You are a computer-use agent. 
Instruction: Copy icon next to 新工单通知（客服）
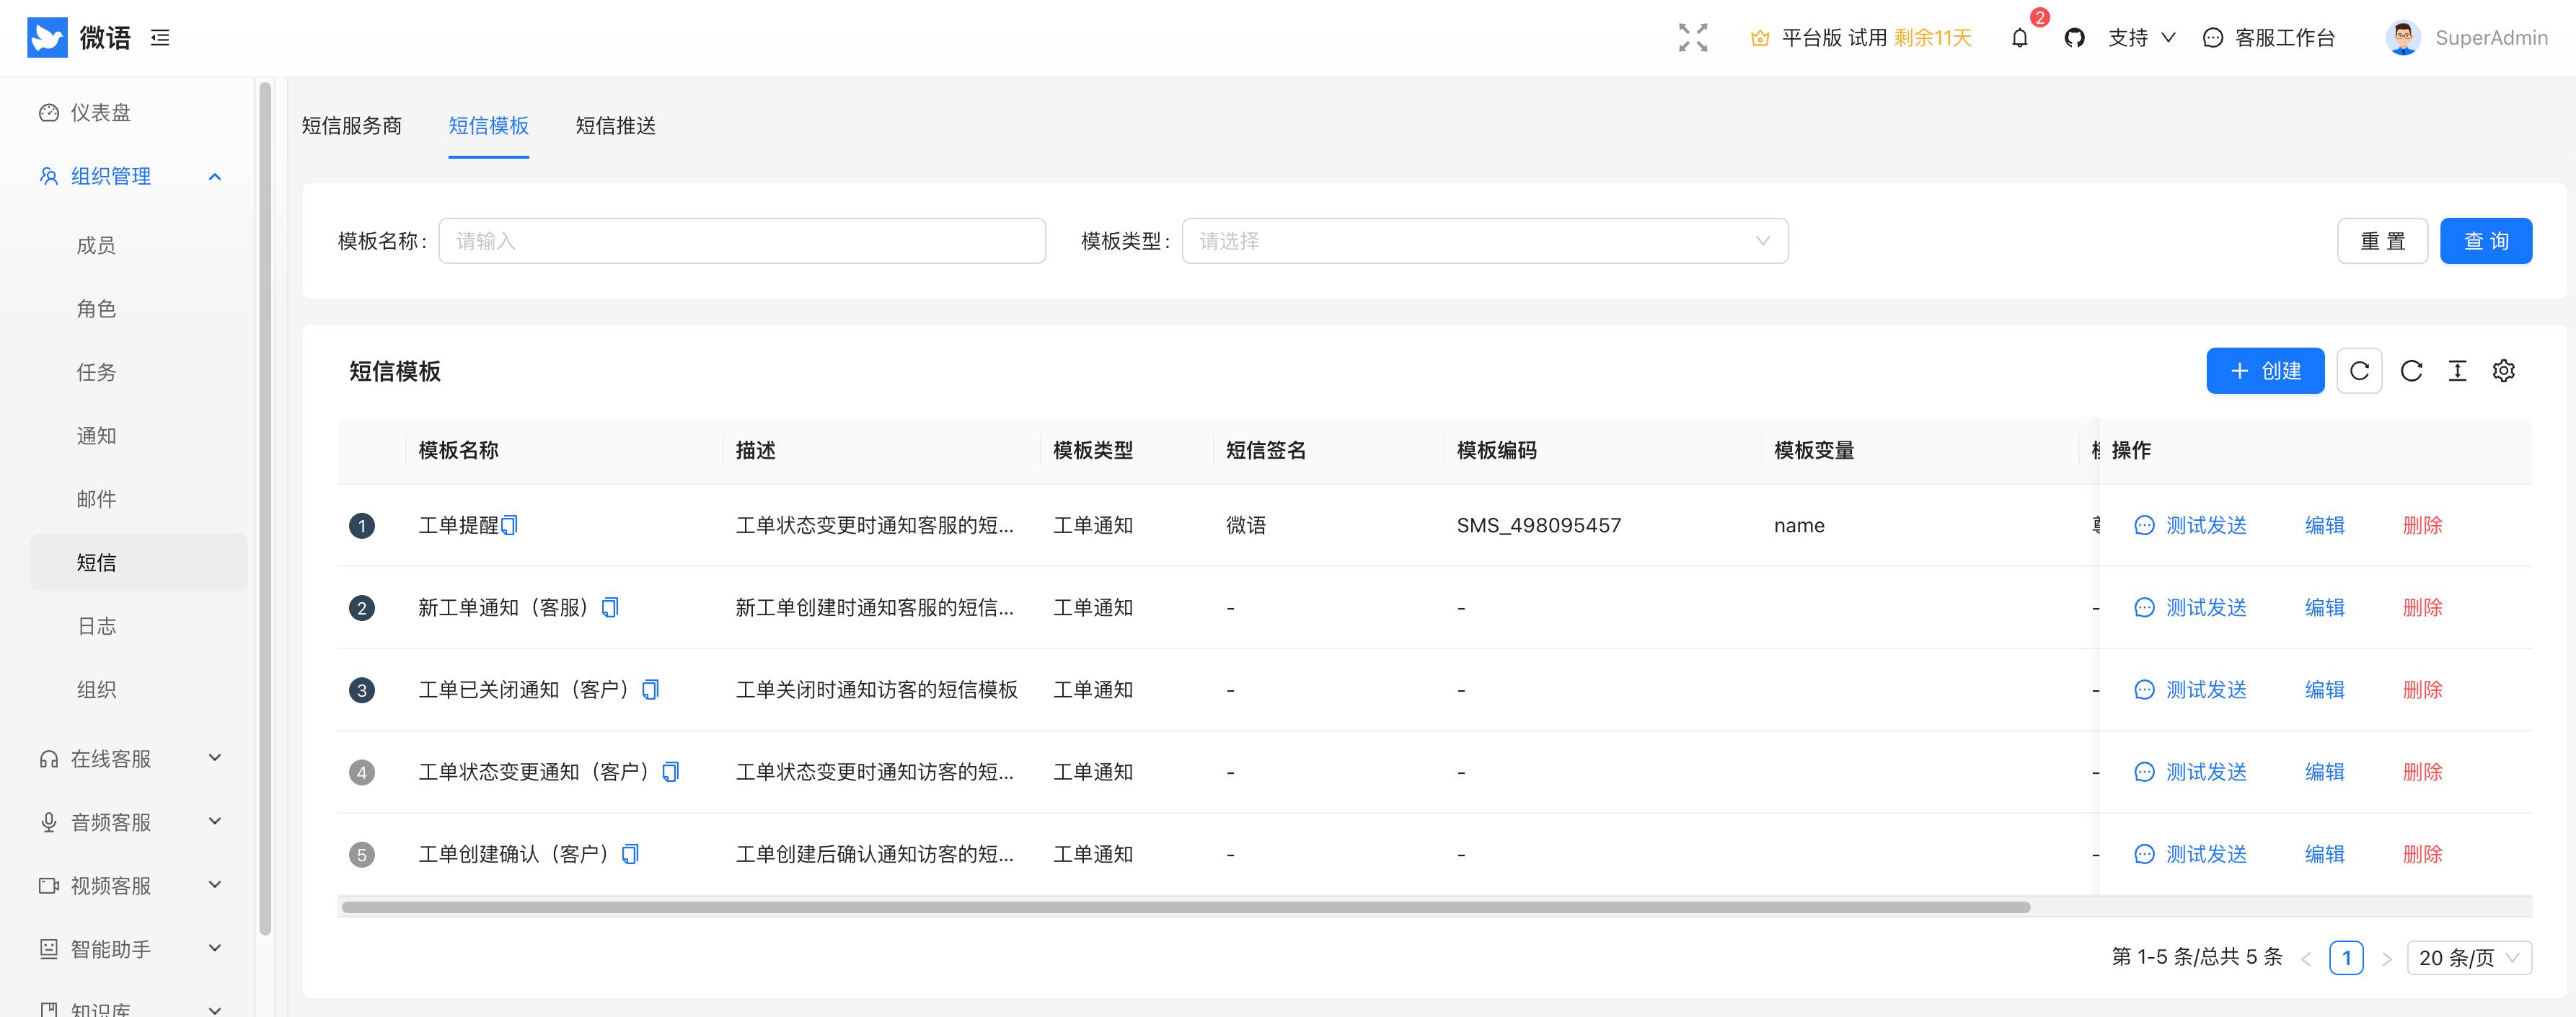tap(610, 607)
